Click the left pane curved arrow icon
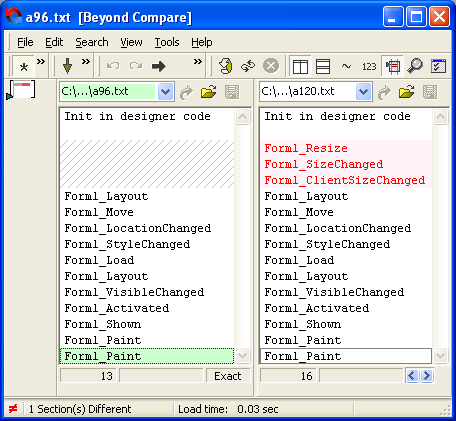The height and width of the screenshot is (421, 456). coord(187,92)
